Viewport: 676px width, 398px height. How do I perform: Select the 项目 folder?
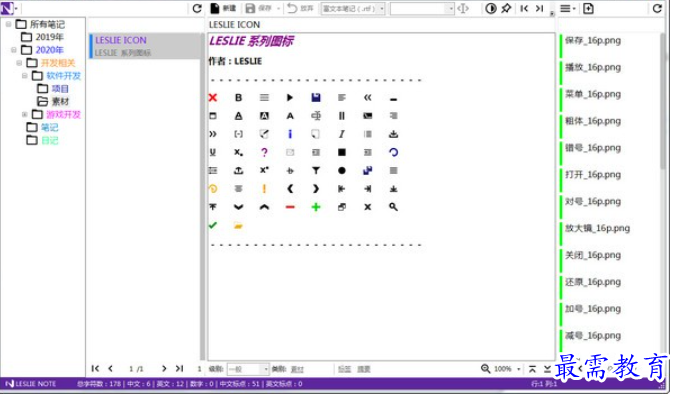(x=53, y=88)
